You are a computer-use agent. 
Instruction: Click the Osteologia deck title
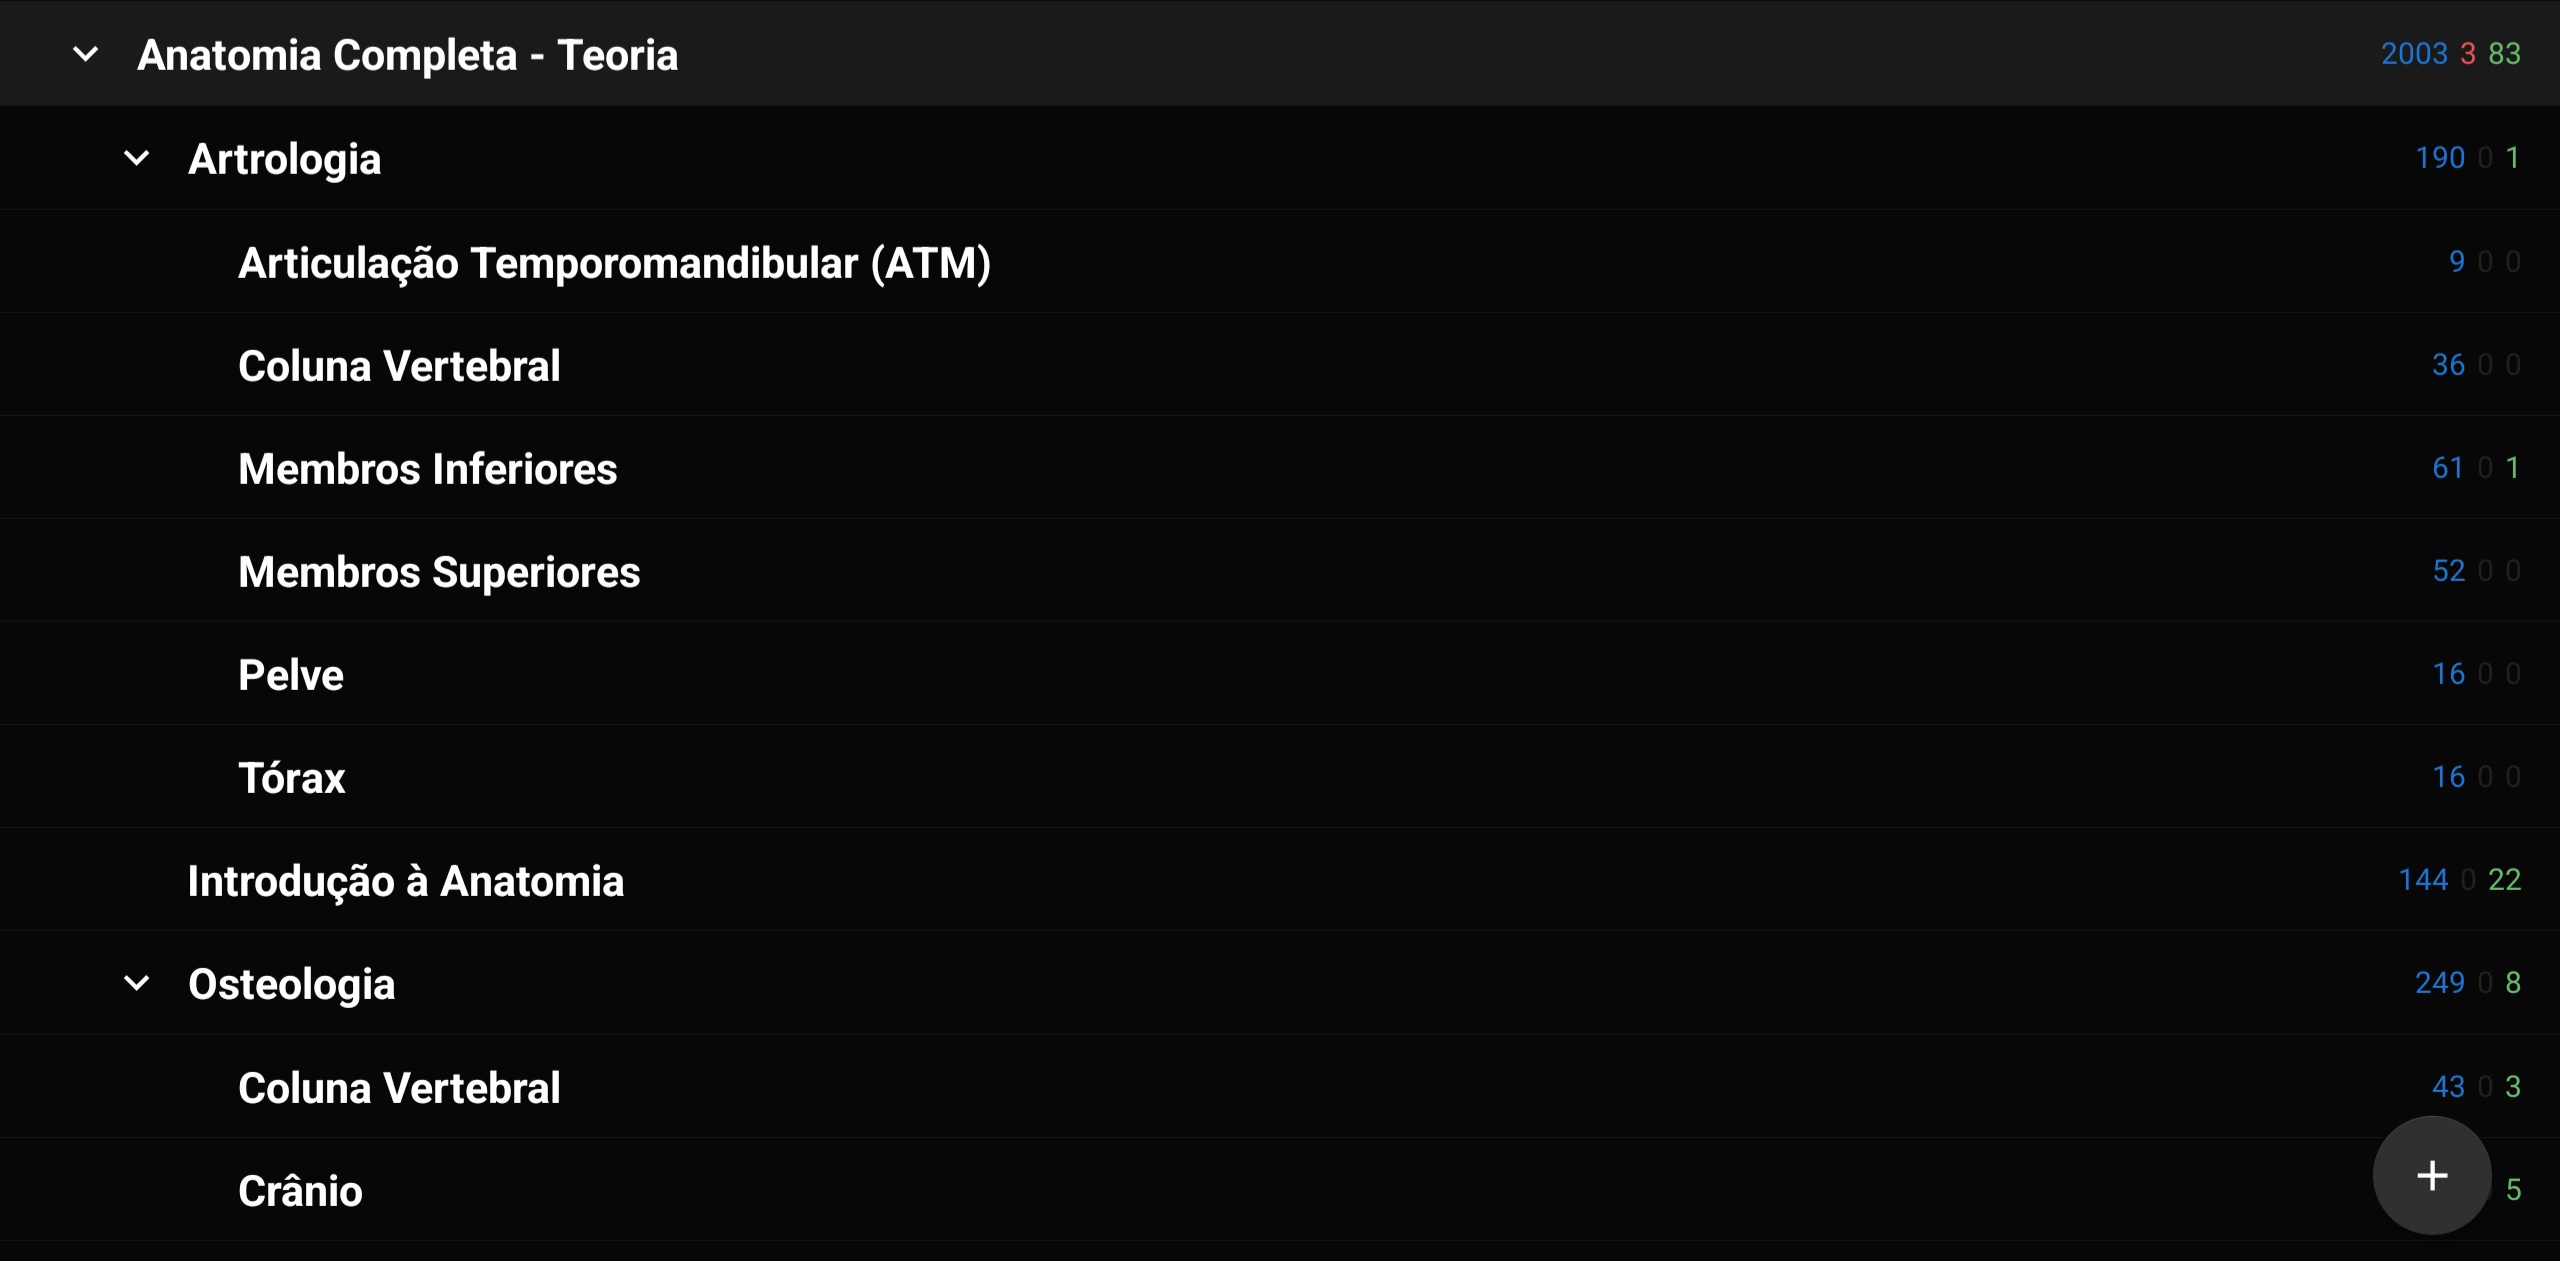tap(292, 985)
